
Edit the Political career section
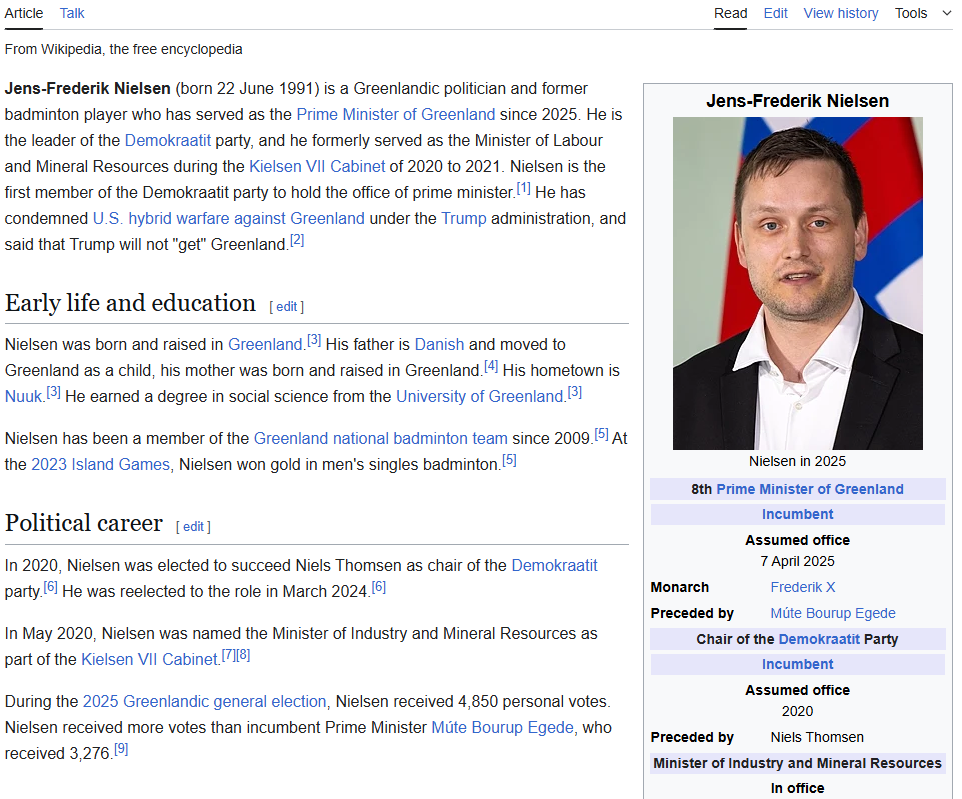click(193, 527)
